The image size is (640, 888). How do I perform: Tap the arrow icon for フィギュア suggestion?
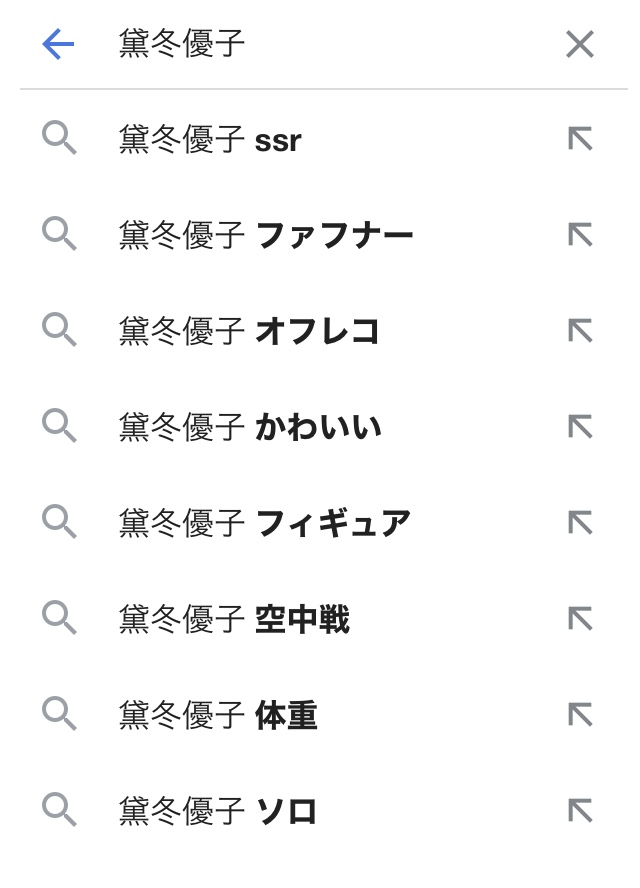pyautogui.click(x=580, y=523)
